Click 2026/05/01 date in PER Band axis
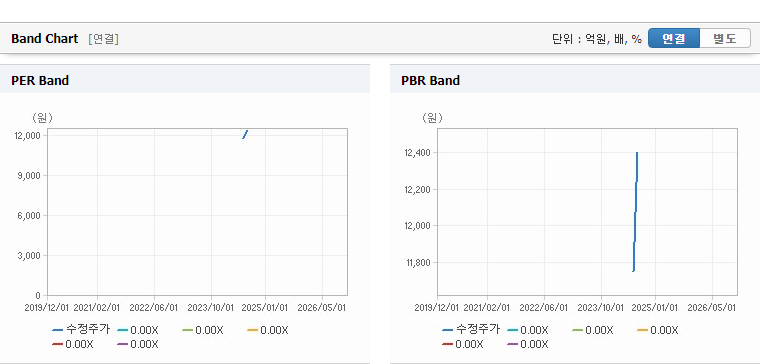Screen dimensions: 760x364 coord(321,308)
